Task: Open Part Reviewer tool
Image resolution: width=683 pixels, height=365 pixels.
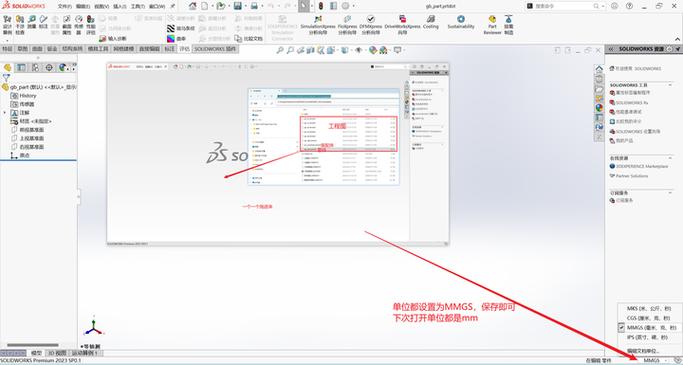Action: pos(492,24)
